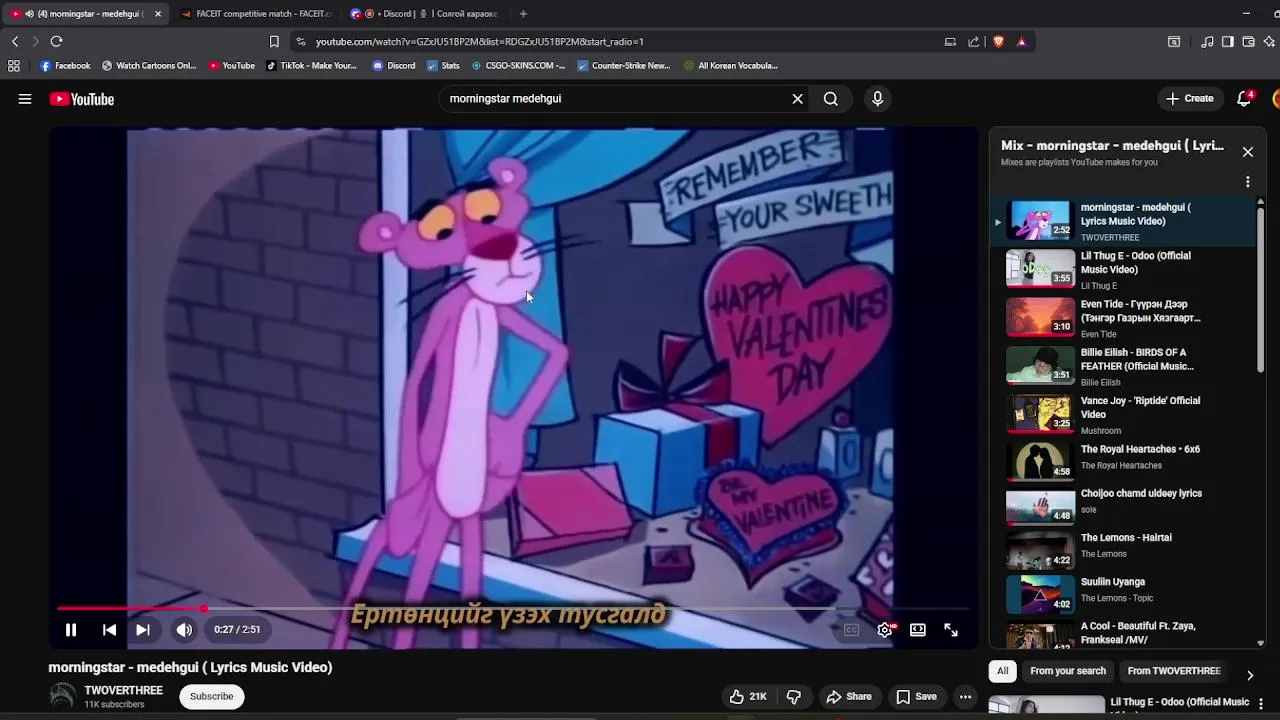Open Watch Cartoons Online bookmark
This screenshot has width=1280, height=720.
pos(148,66)
